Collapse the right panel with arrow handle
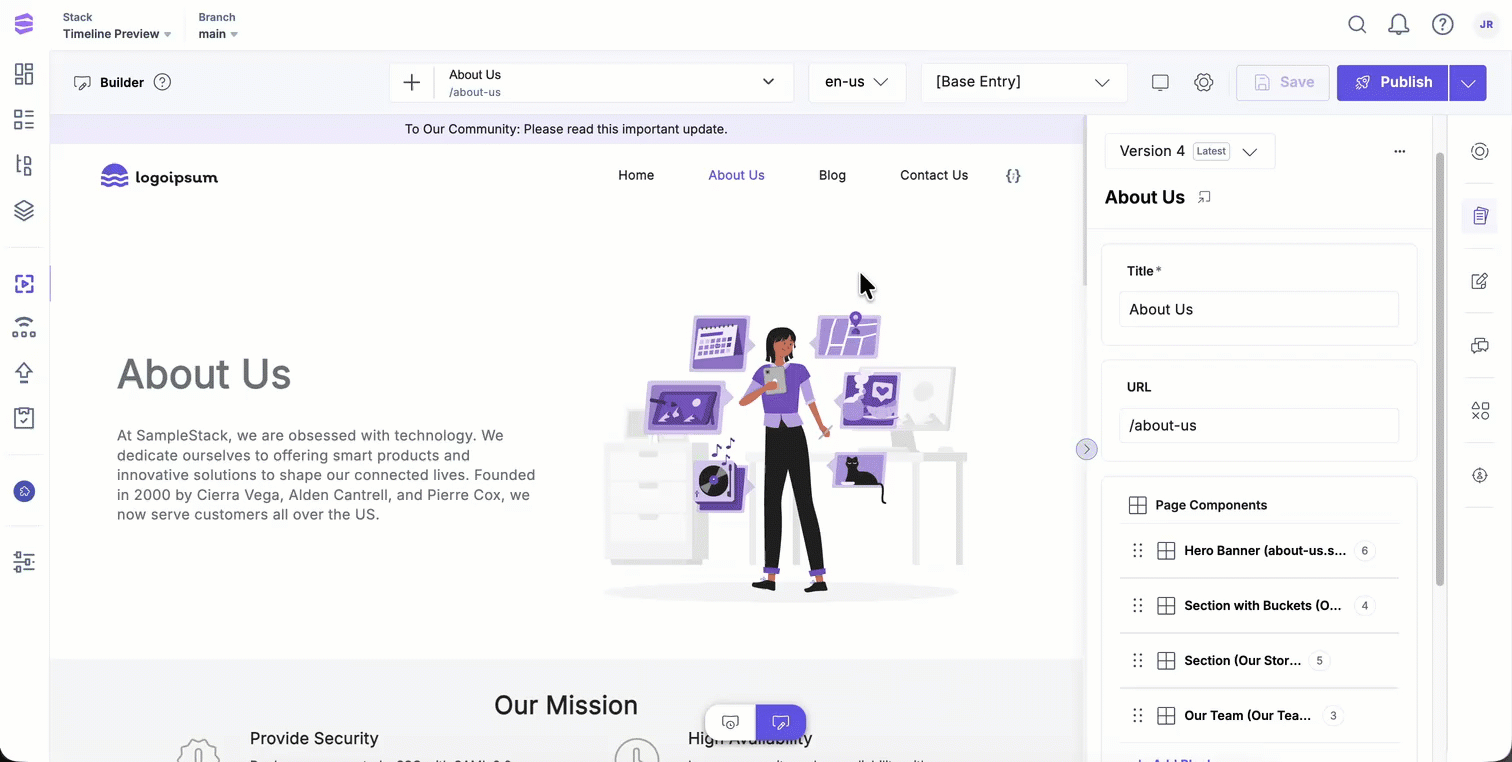 (1086, 449)
